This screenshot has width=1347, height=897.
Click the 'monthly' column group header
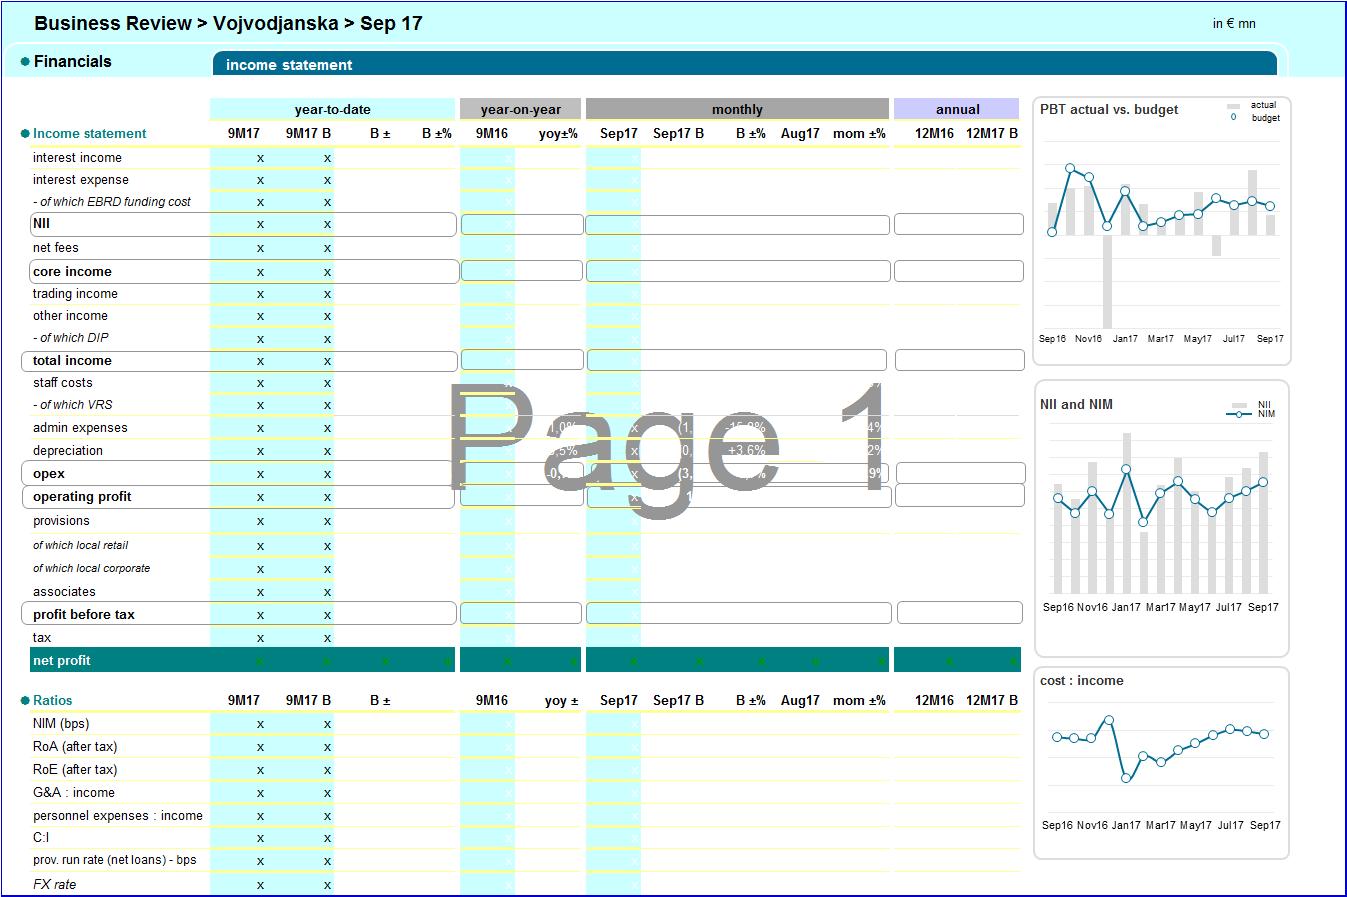(x=737, y=109)
